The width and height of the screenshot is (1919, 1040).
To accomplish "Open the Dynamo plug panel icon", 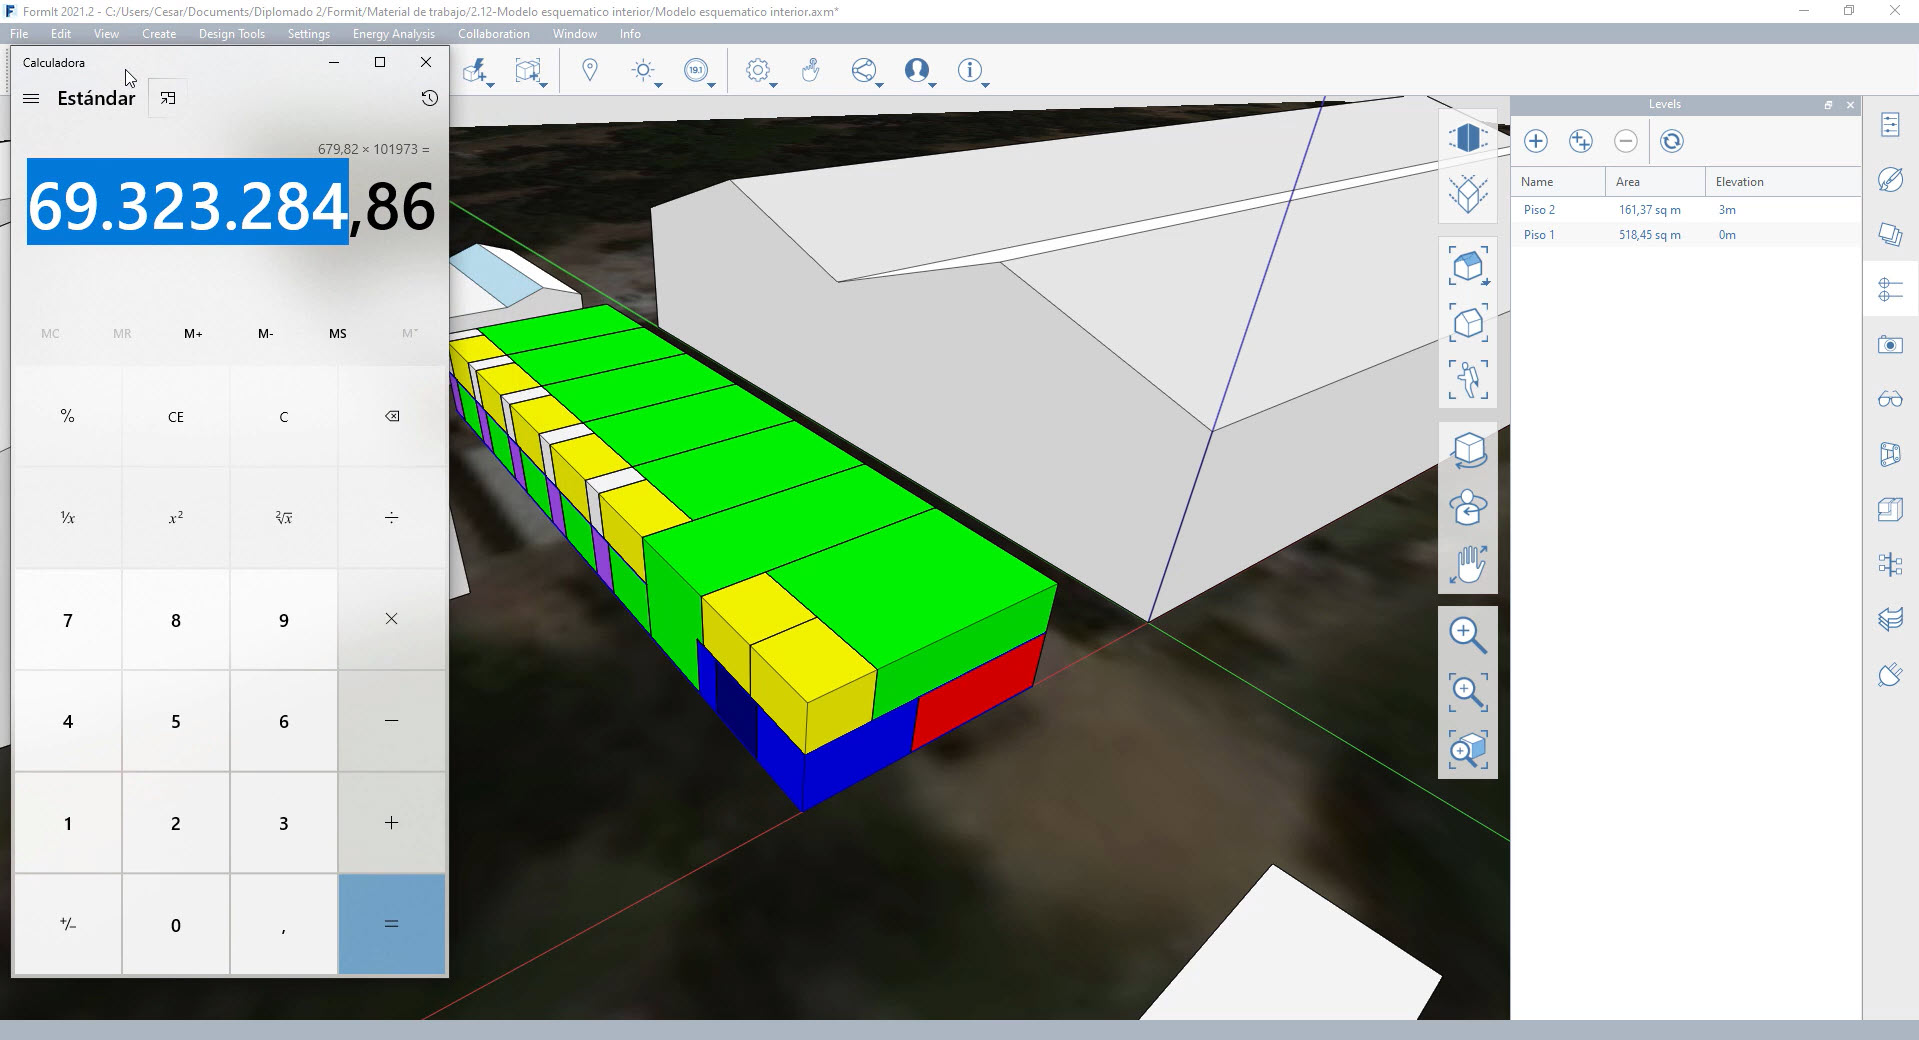I will 1889,675.
